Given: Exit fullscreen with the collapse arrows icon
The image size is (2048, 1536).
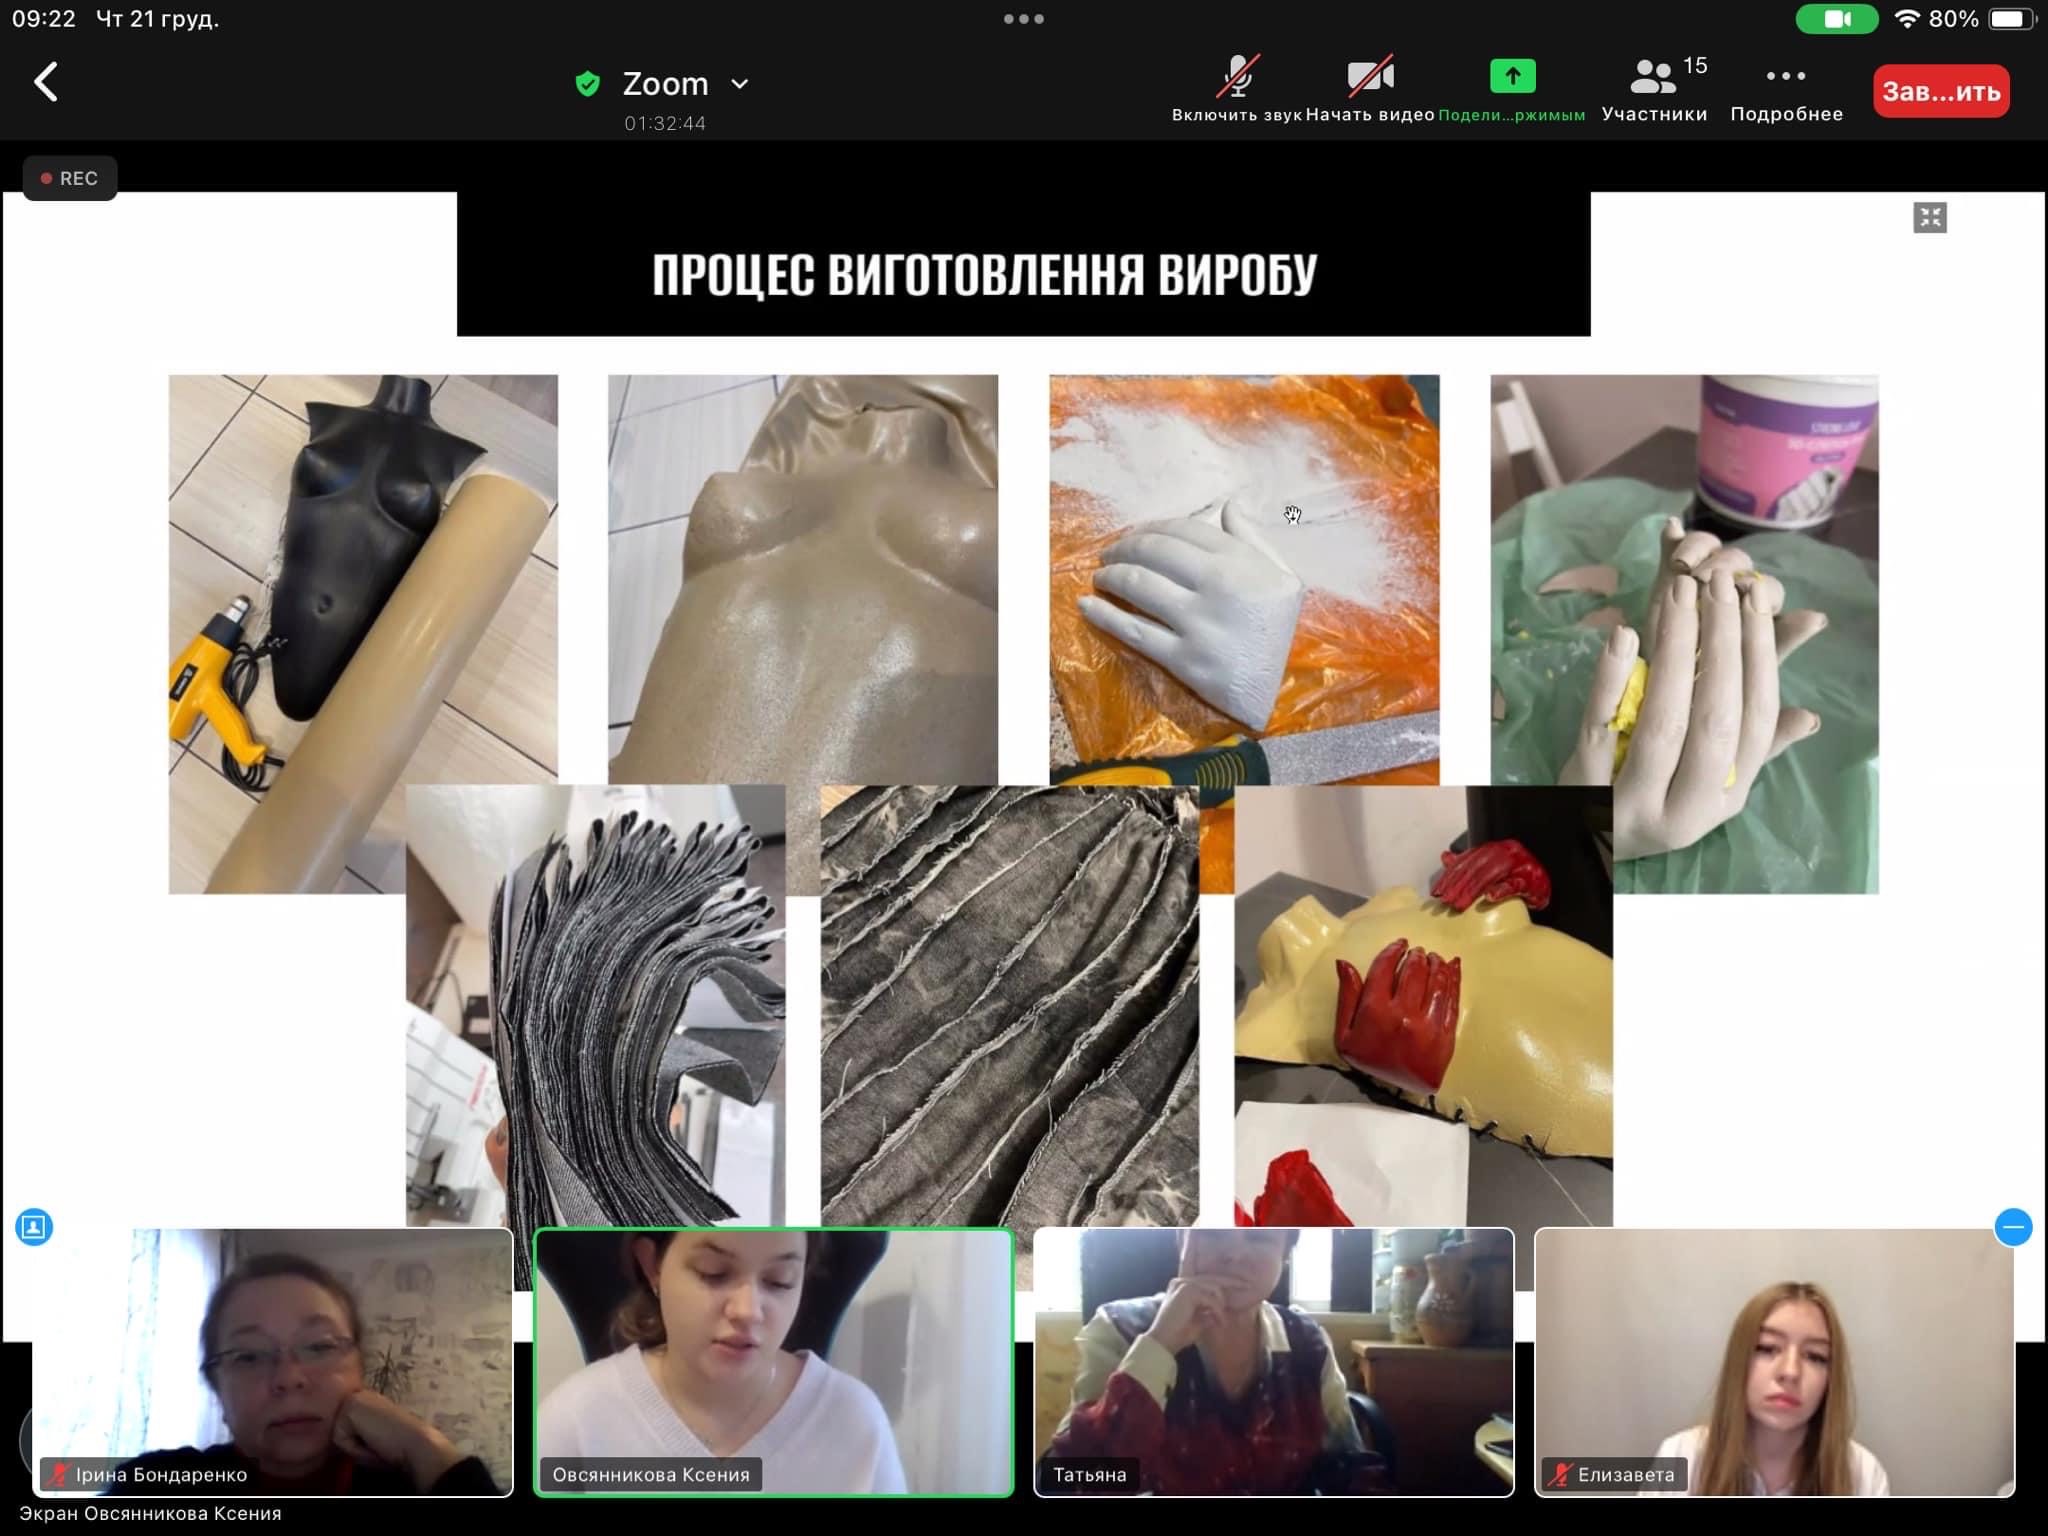Looking at the screenshot, I should click(1930, 217).
